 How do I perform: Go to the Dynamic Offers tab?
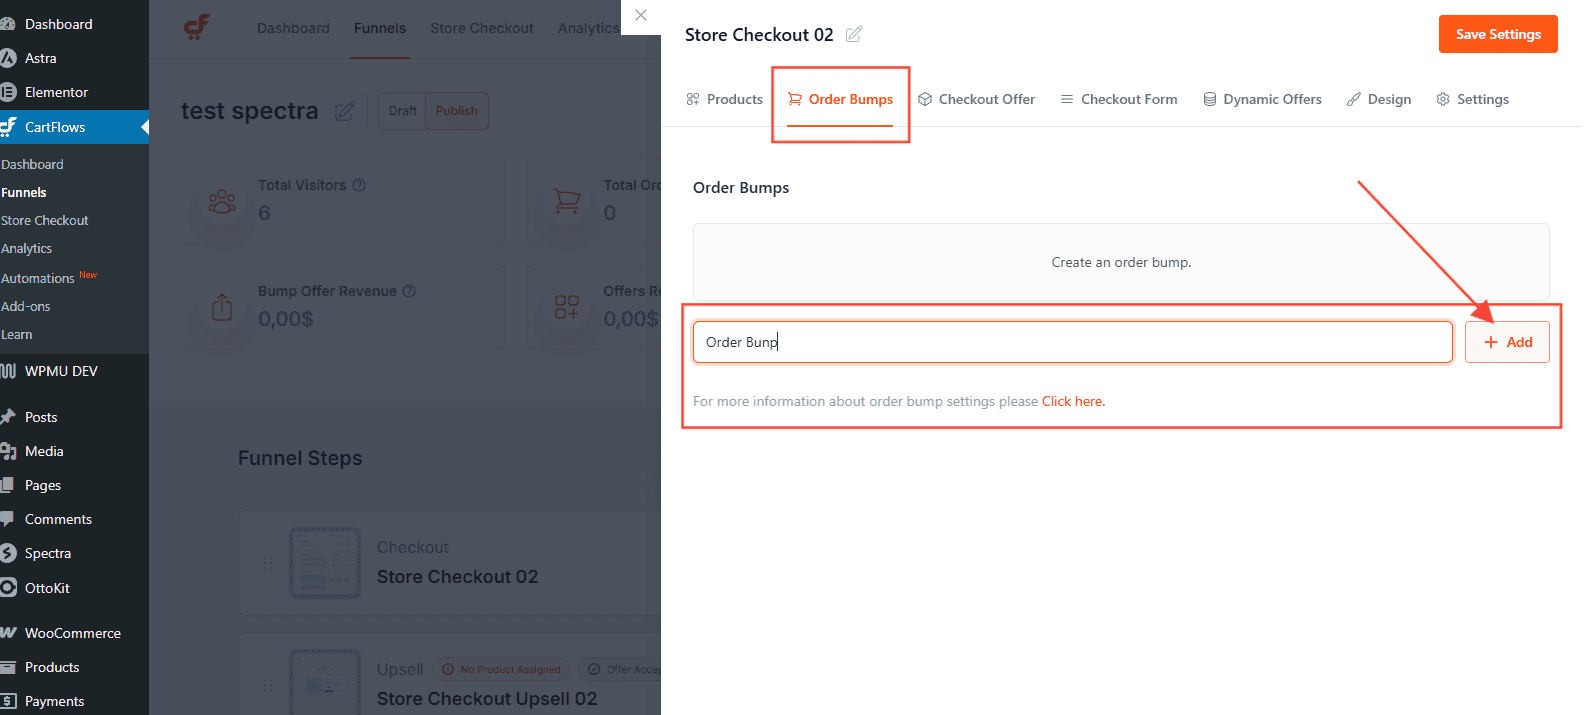click(x=1262, y=99)
